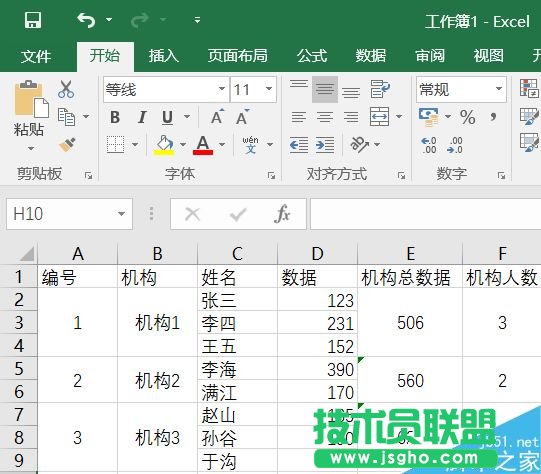This screenshot has width=541, height=474.
Task: Toggle Bold formatting
Action: pyautogui.click(x=115, y=117)
